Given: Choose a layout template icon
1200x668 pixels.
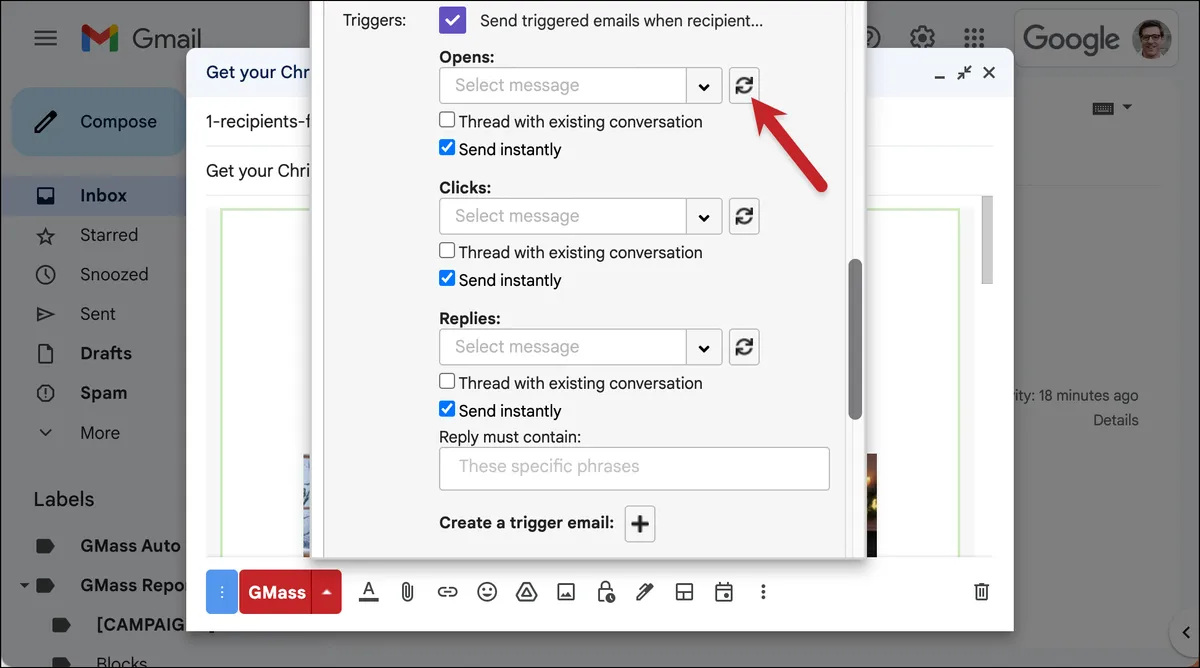Looking at the screenshot, I should [x=684, y=592].
